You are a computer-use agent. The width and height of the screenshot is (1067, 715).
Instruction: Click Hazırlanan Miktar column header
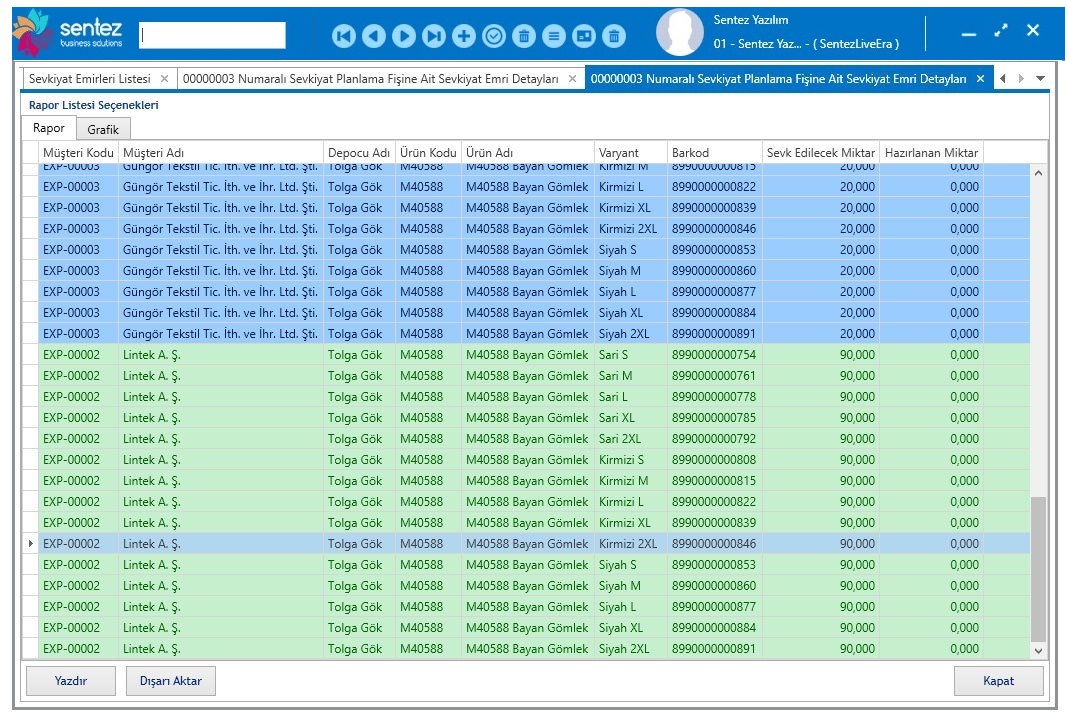pos(932,153)
